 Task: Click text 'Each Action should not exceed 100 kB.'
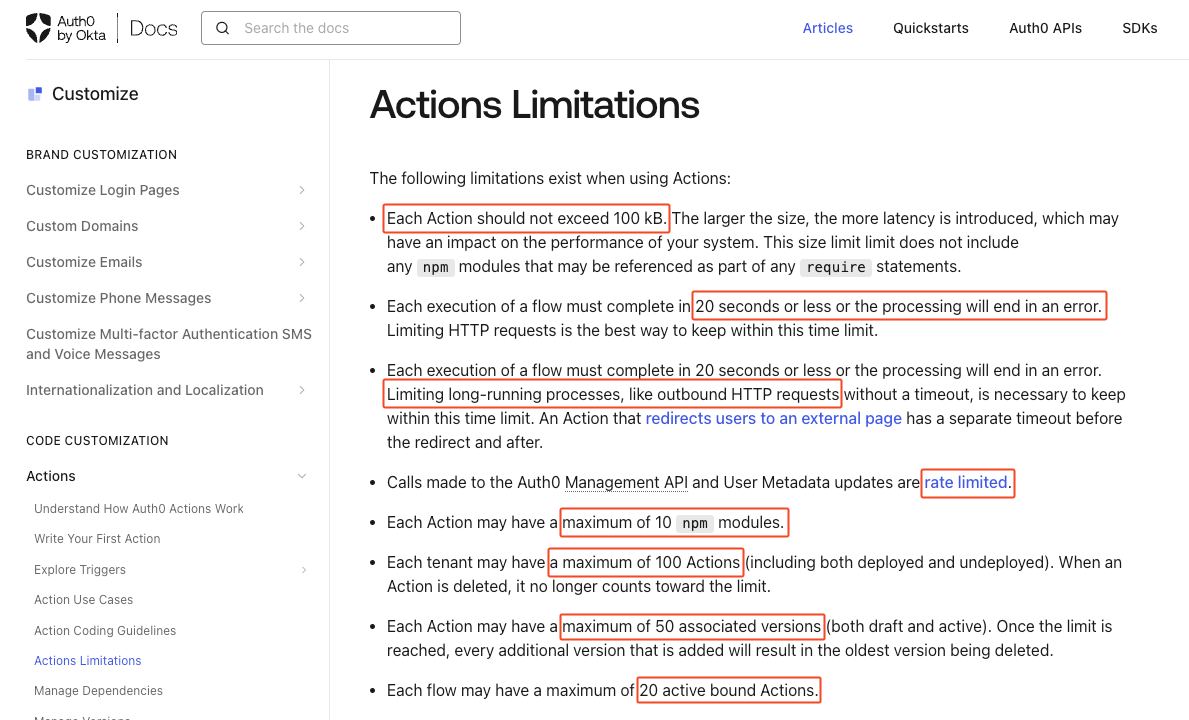click(526, 218)
